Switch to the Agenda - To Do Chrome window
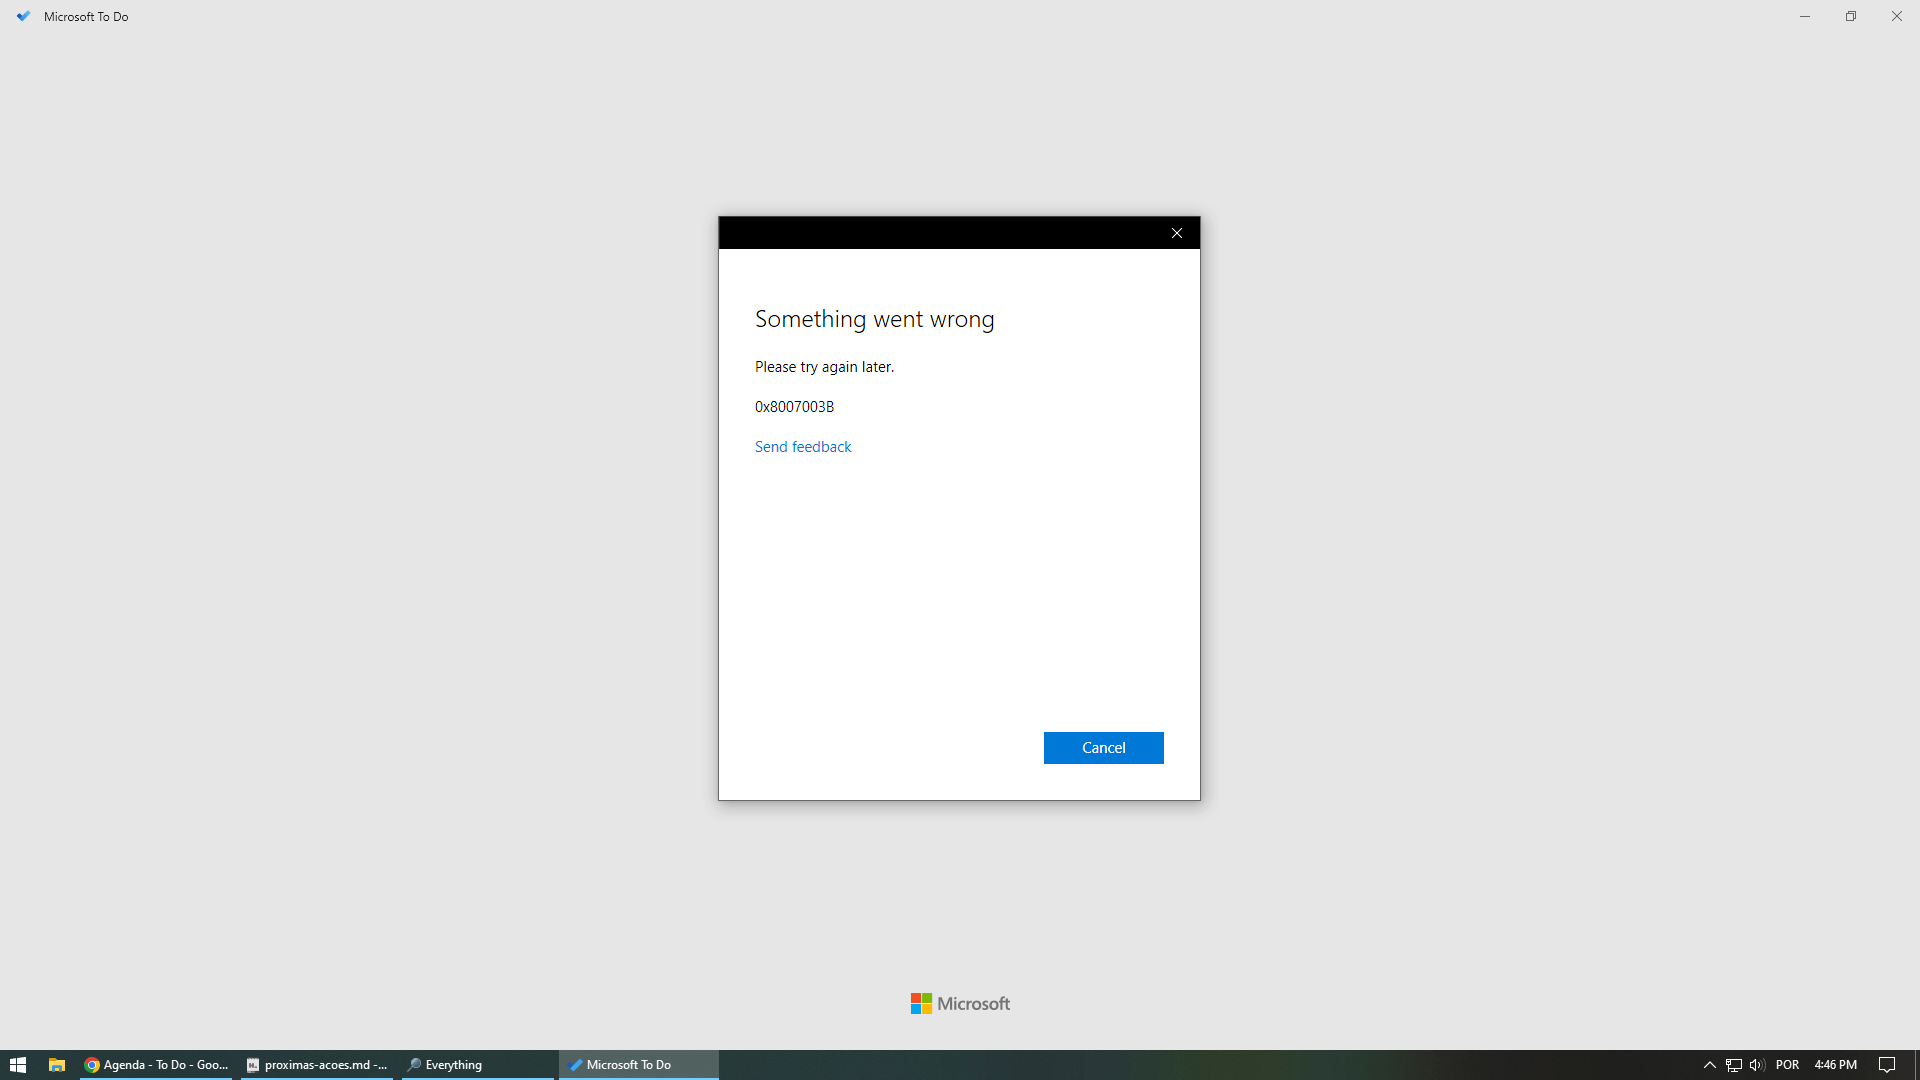 [157, 1065]
